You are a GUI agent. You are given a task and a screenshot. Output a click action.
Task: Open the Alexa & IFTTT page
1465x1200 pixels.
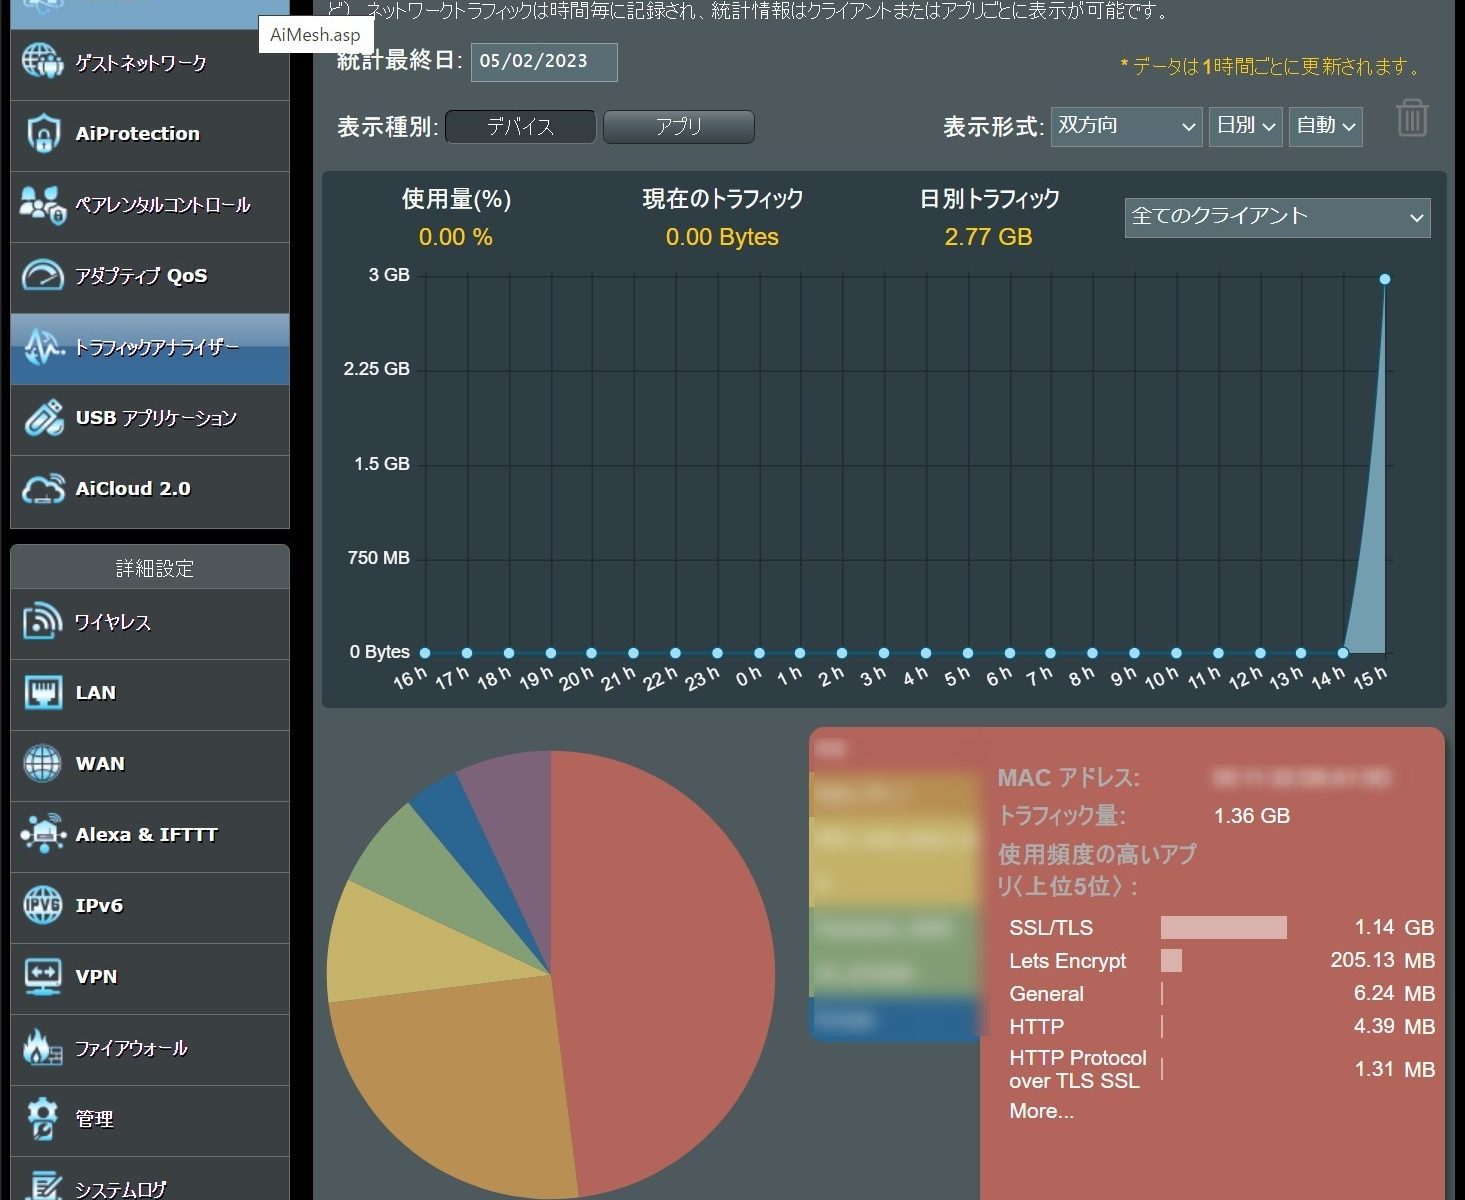pos(146,835)
